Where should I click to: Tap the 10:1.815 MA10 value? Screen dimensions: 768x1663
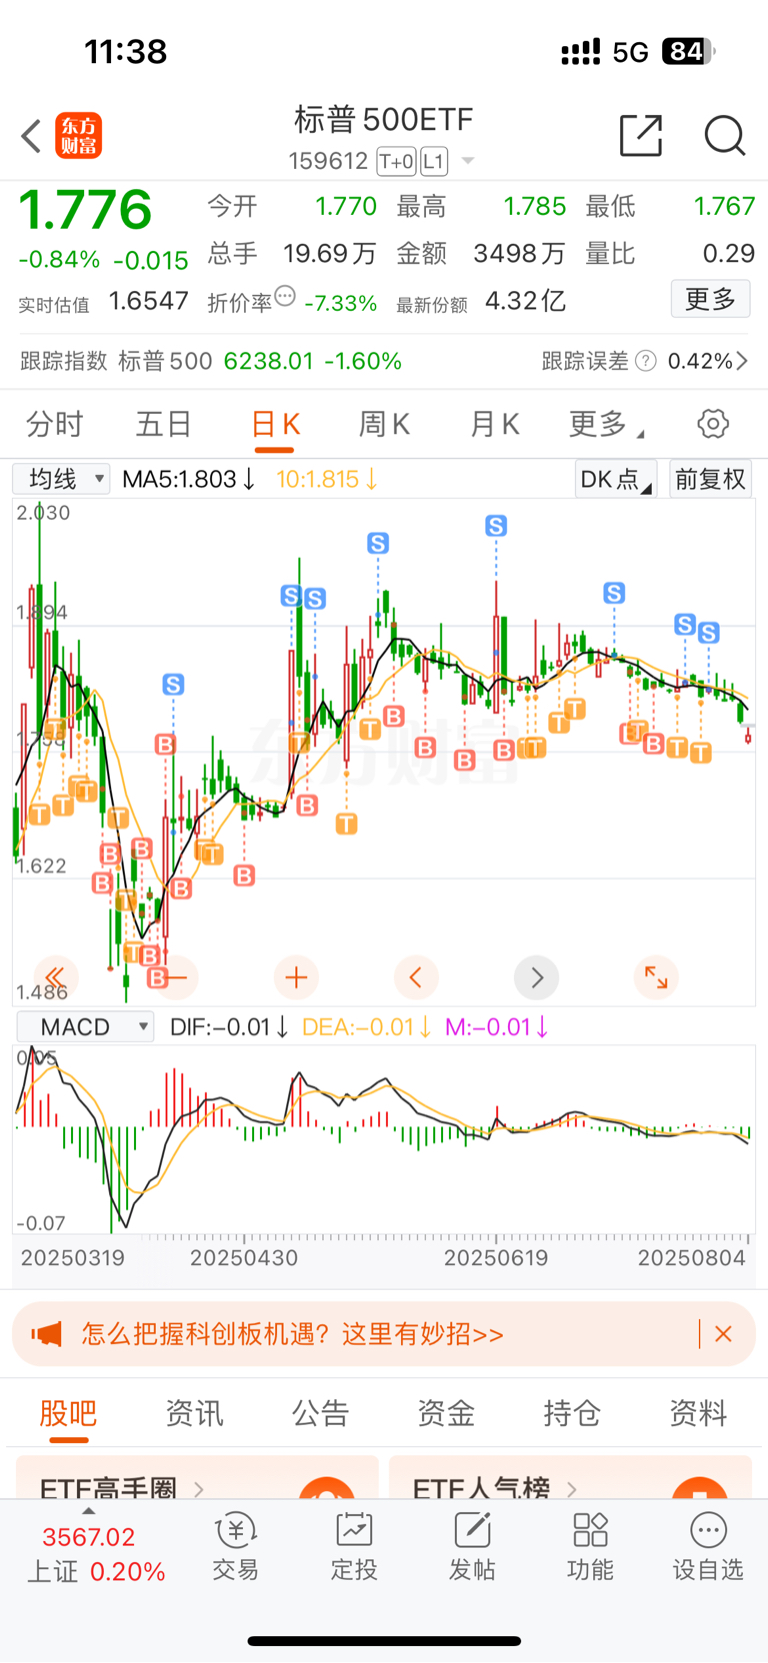click(327, 479)
